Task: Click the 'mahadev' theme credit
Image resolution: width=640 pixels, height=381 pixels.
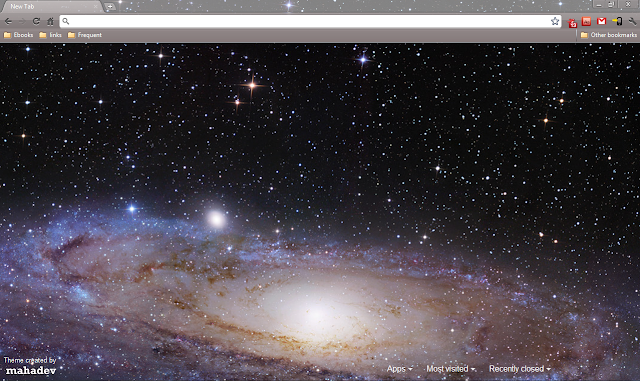Action: pyautogui.click(x=31, y=371)
